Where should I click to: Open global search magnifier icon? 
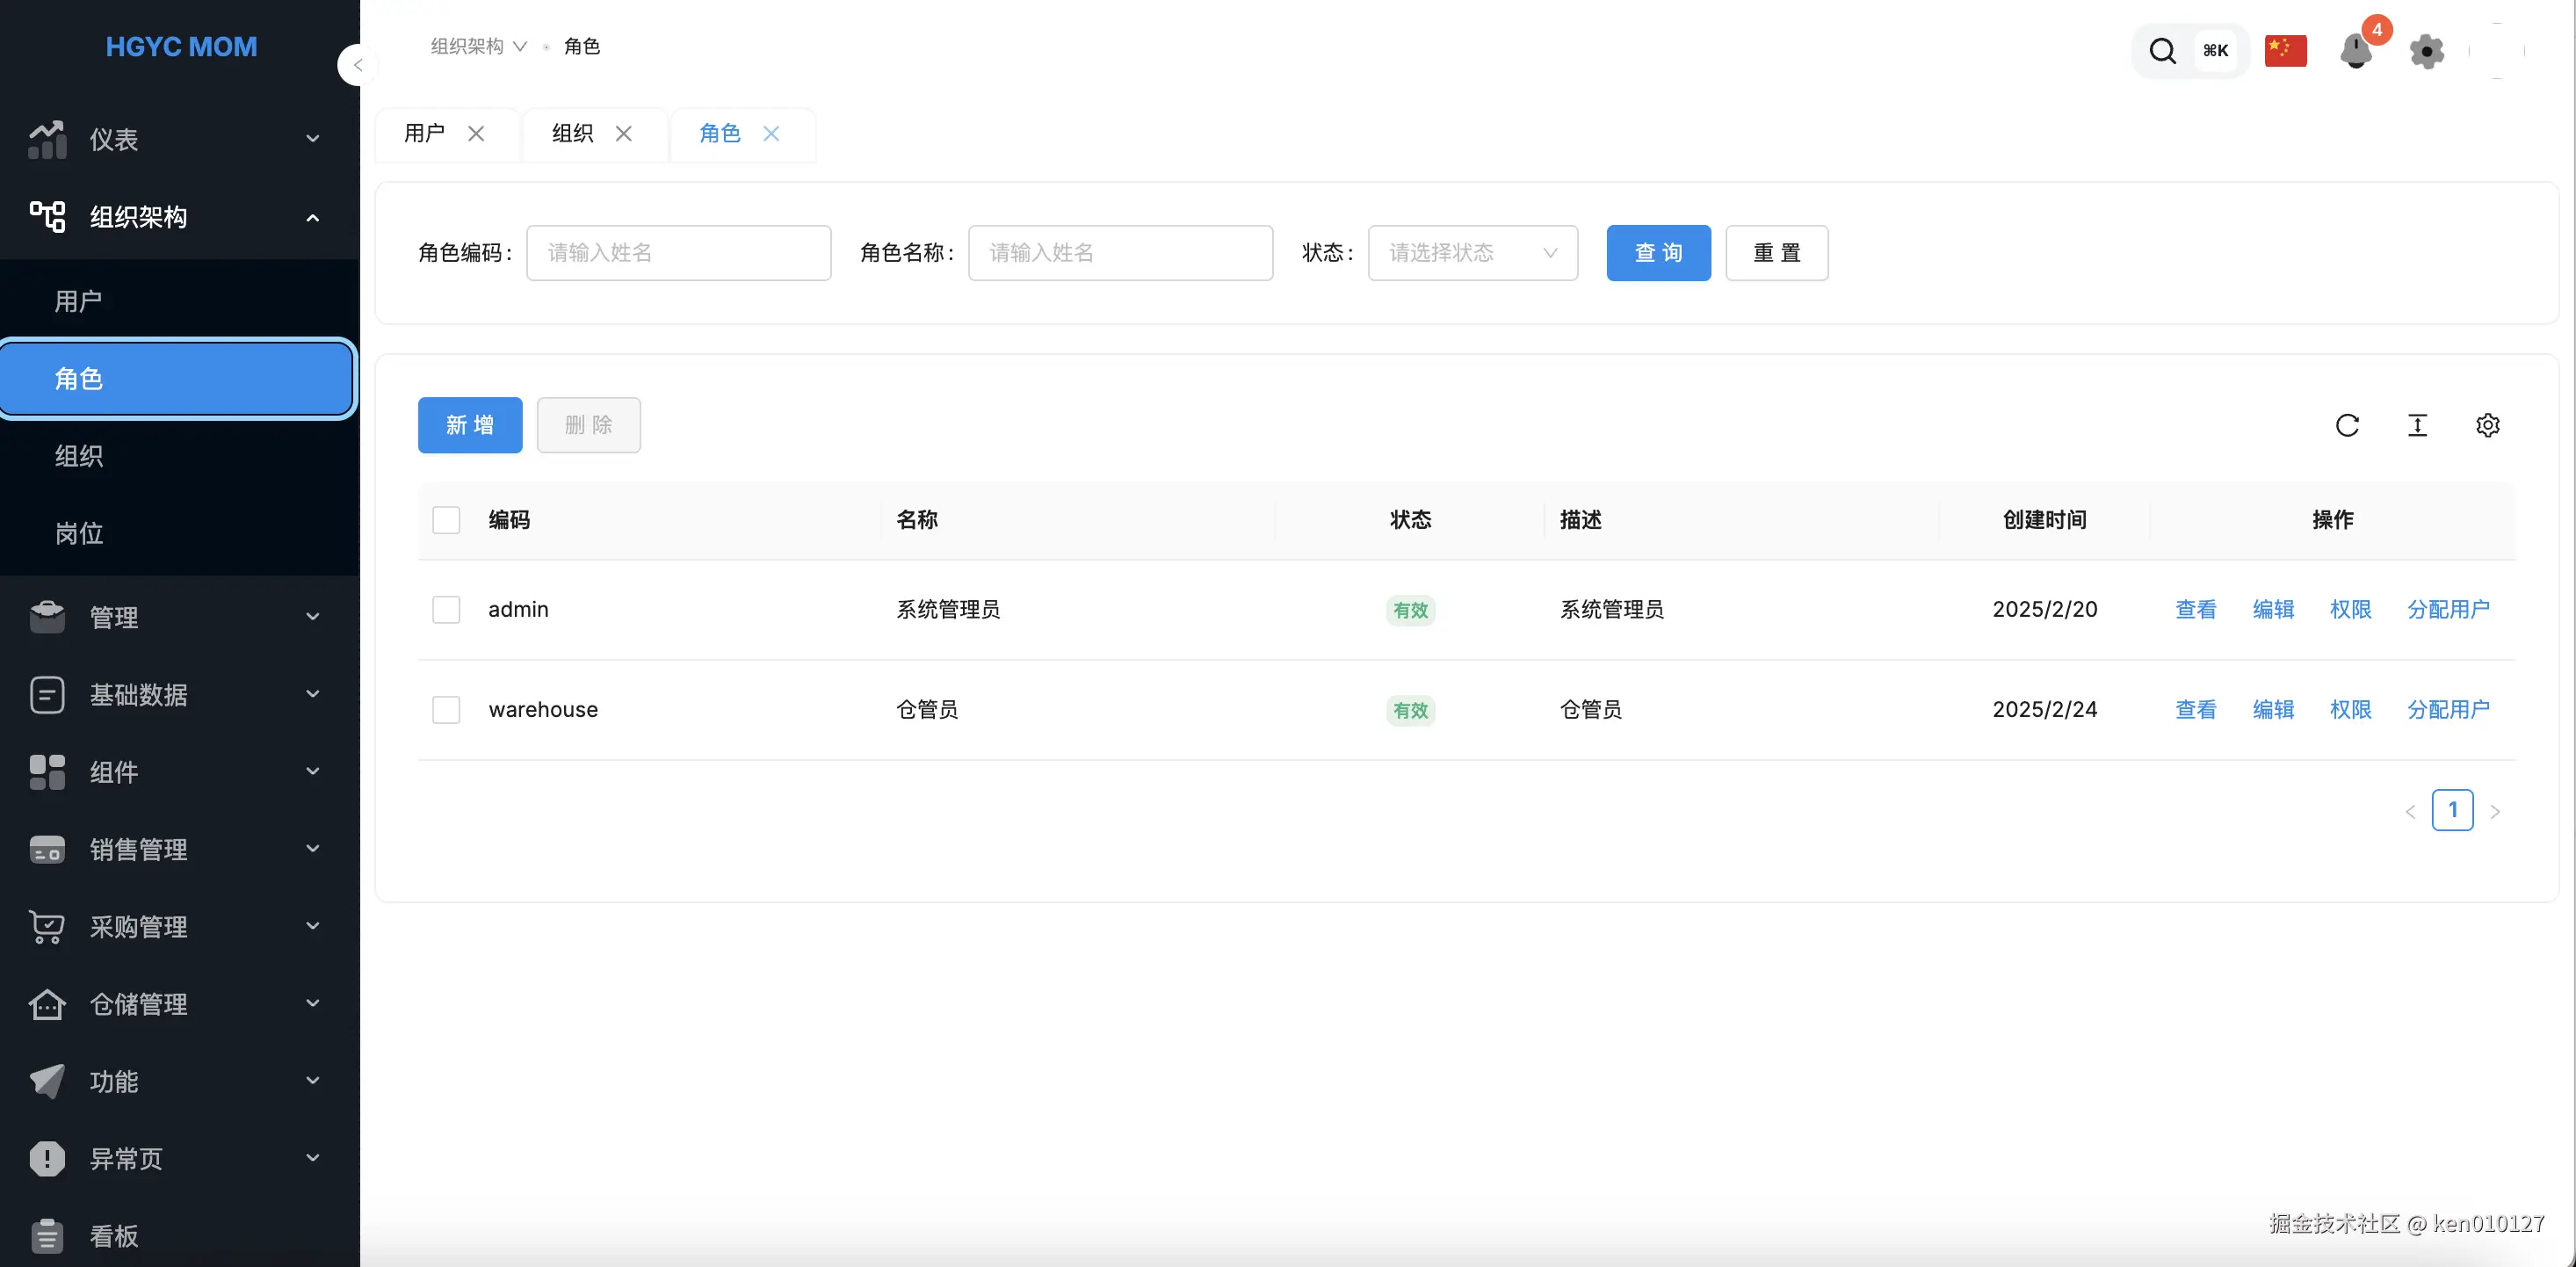click(x=2162, y=50)
